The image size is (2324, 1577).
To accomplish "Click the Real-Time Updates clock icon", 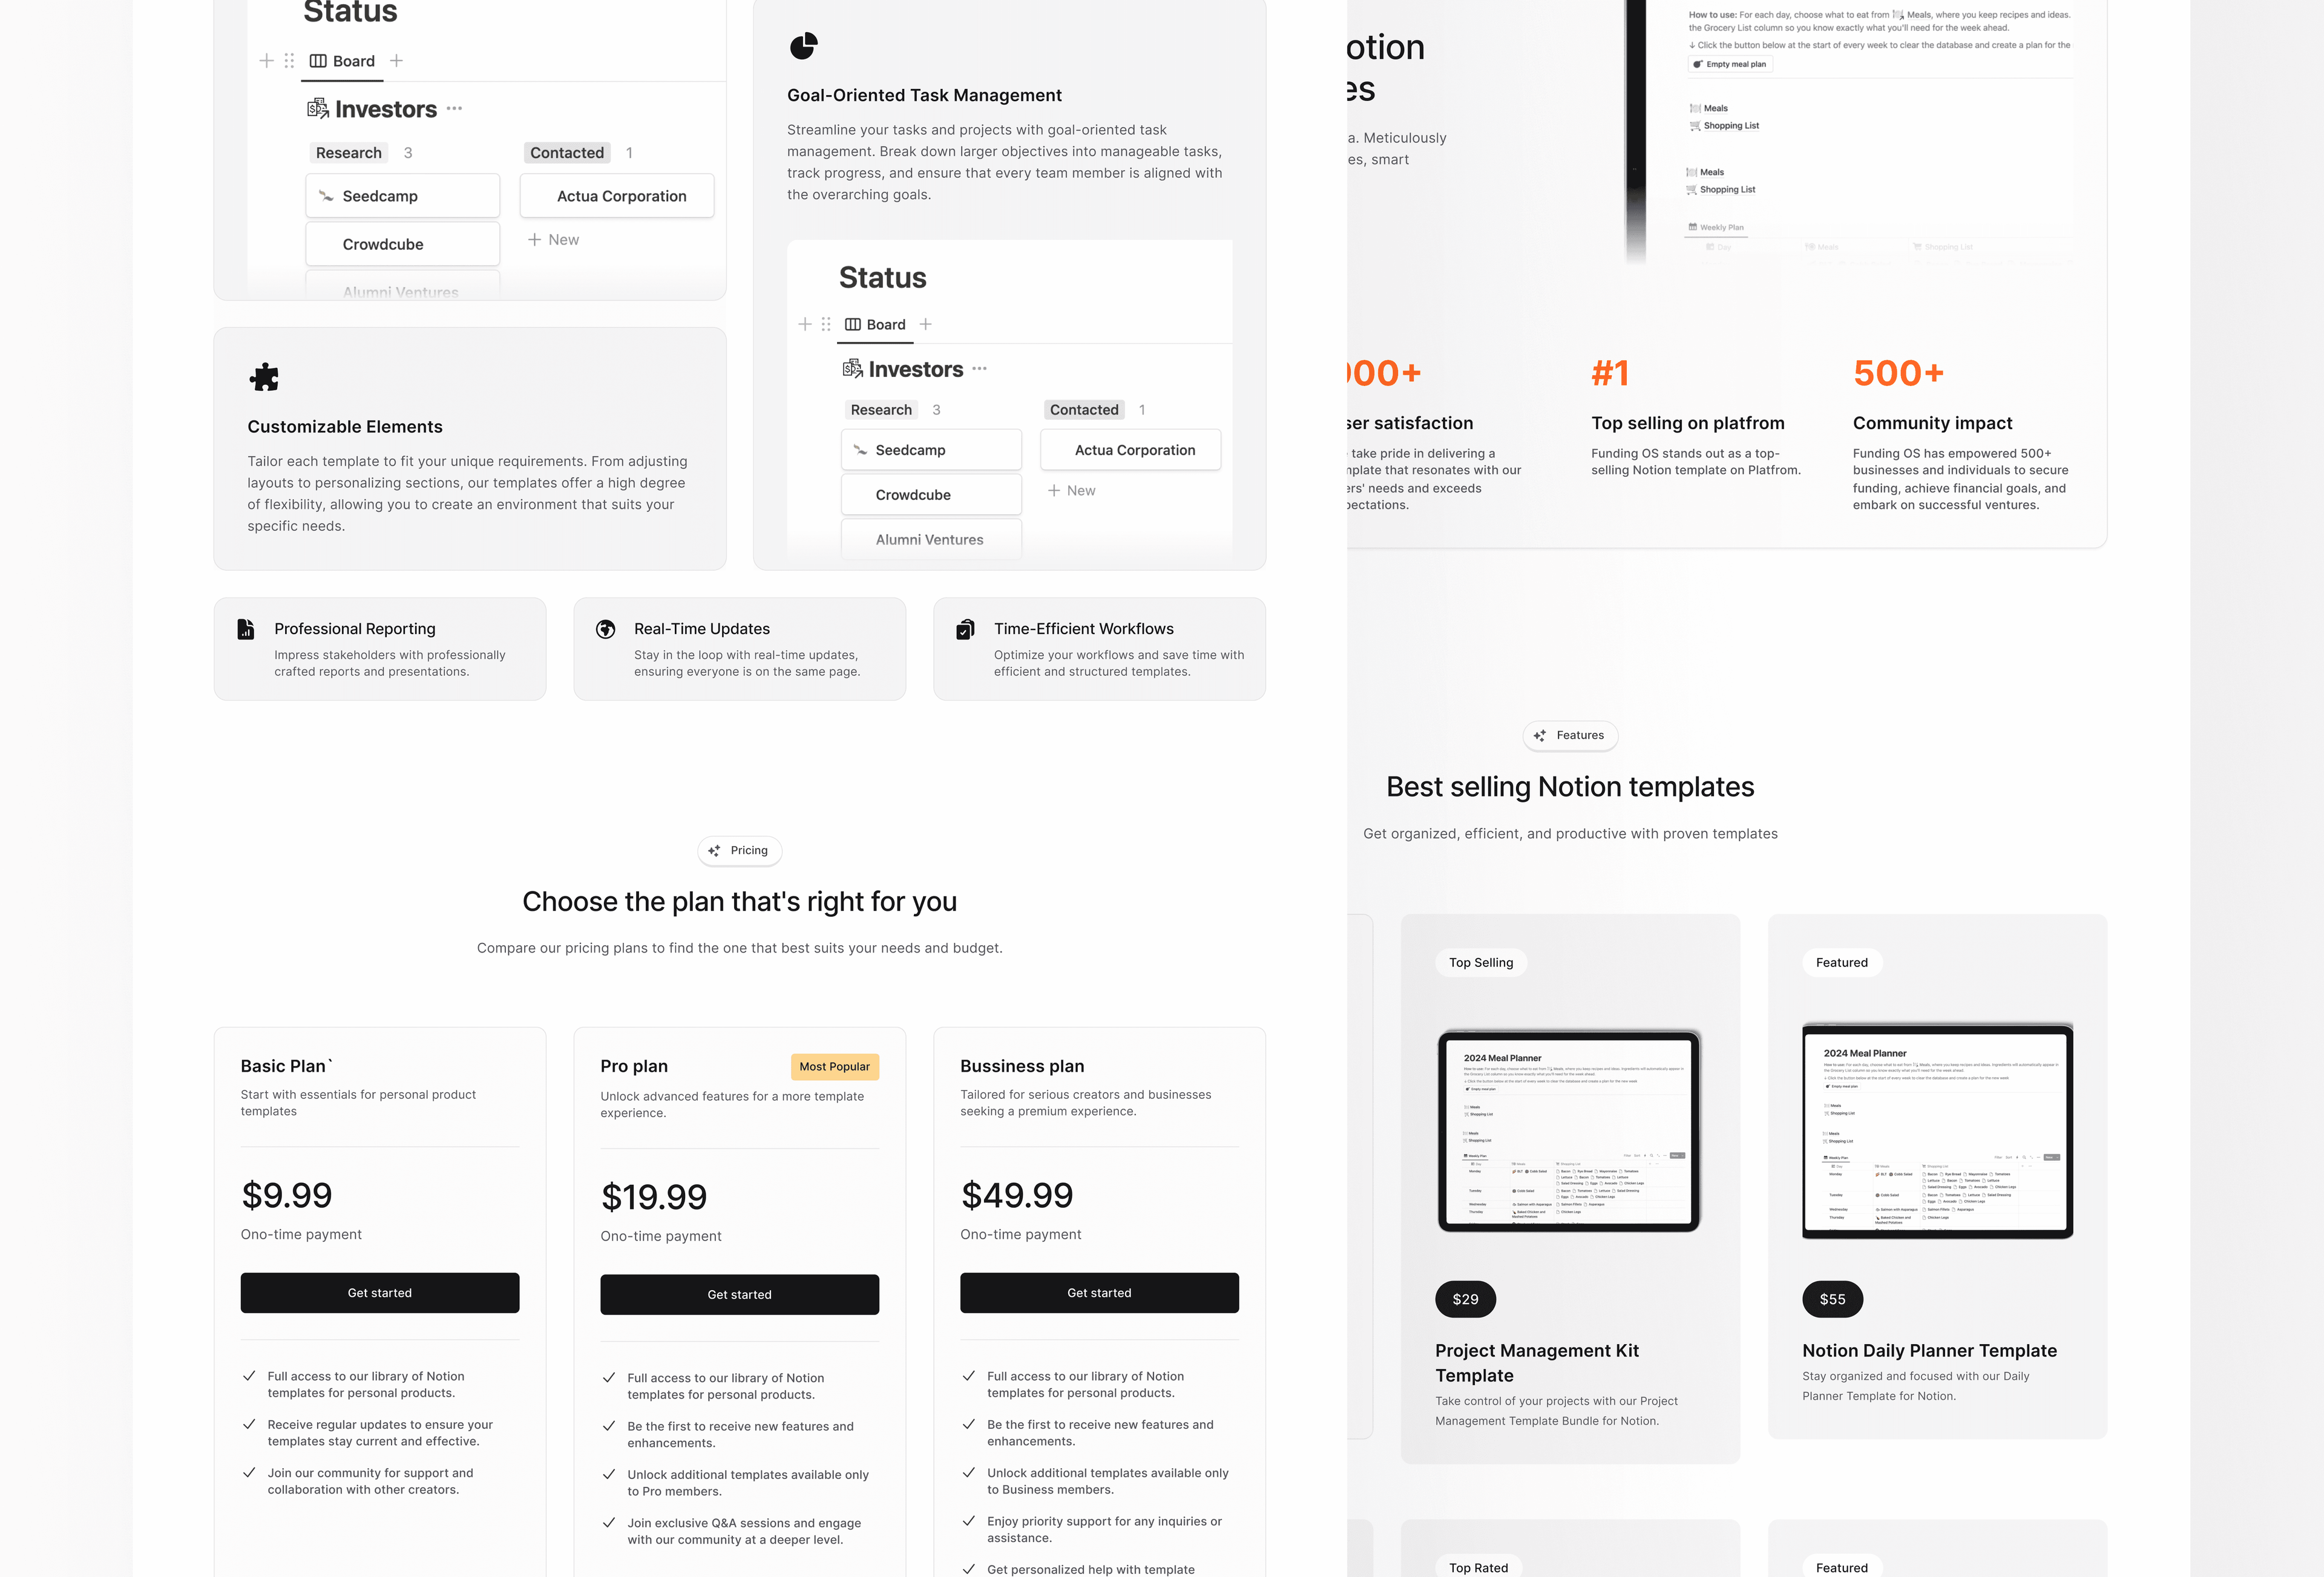I will [x=605, y=628].
